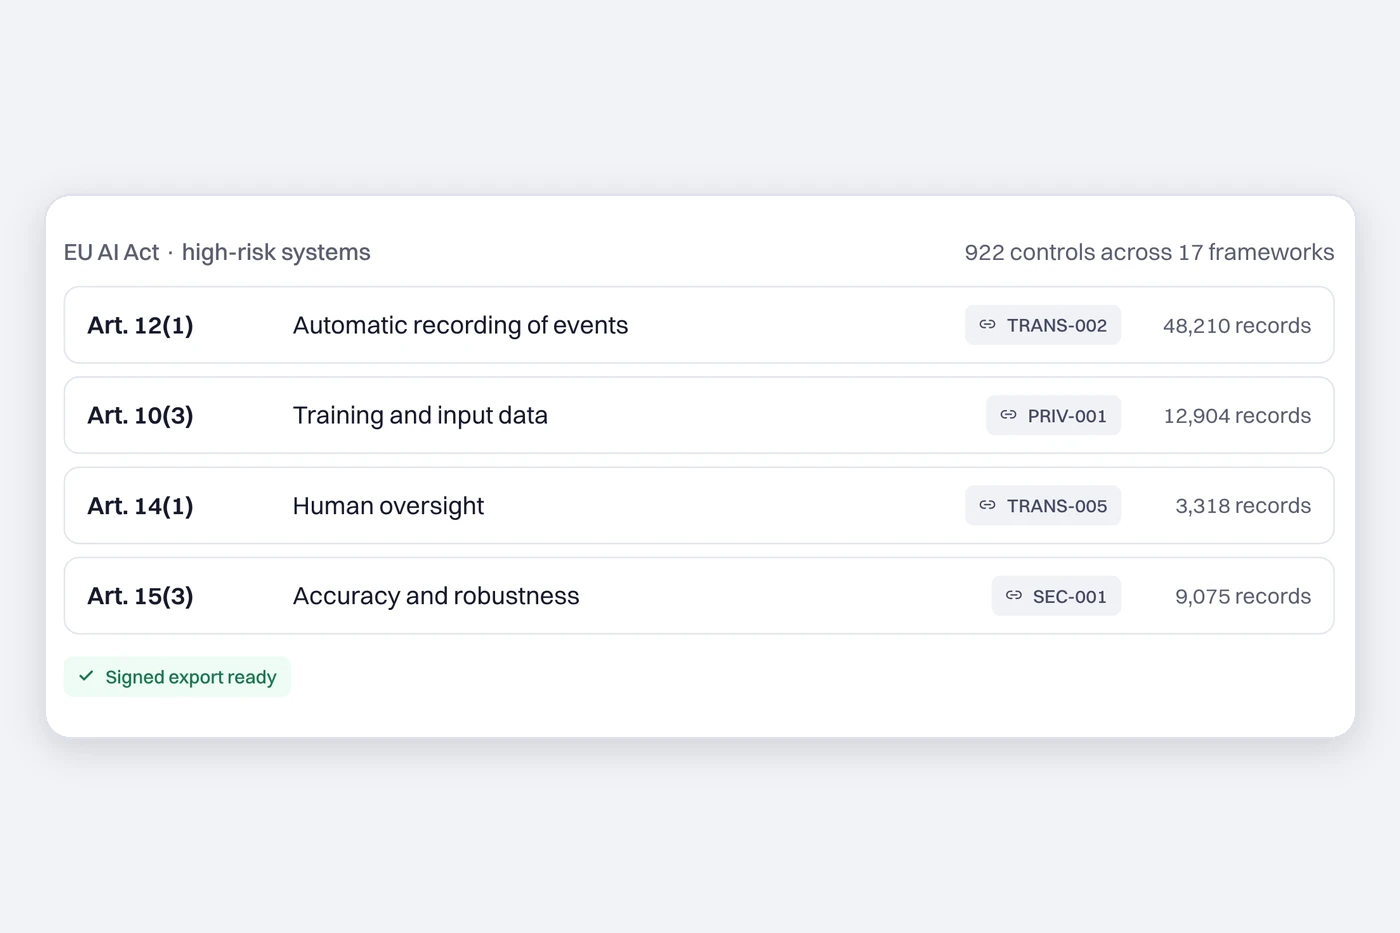The image size is (1400, 933).
Task: Click the Signed export ready badge
Action: coord(177,677)
